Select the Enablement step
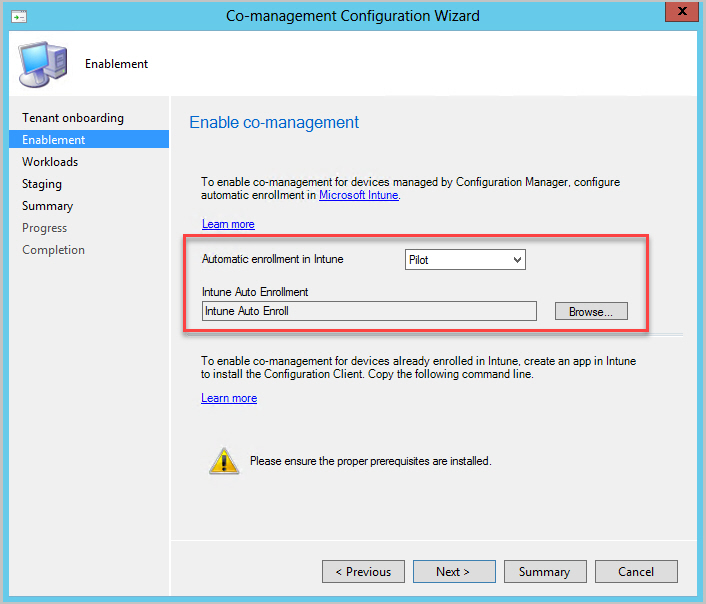This screenshot has height=604, width=706. [89, 140]
